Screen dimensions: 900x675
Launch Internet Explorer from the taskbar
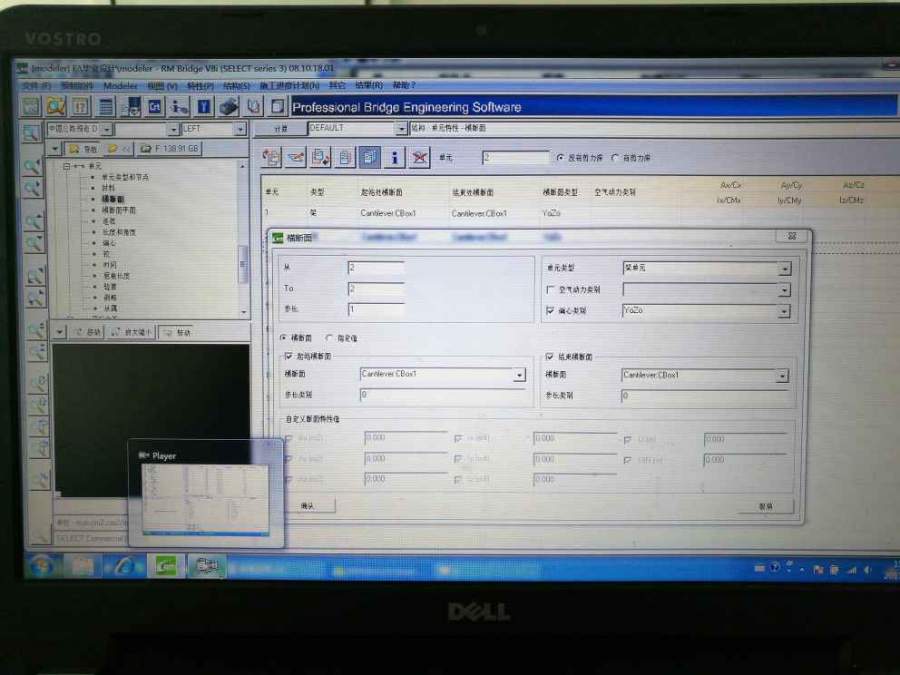point(123,567)
